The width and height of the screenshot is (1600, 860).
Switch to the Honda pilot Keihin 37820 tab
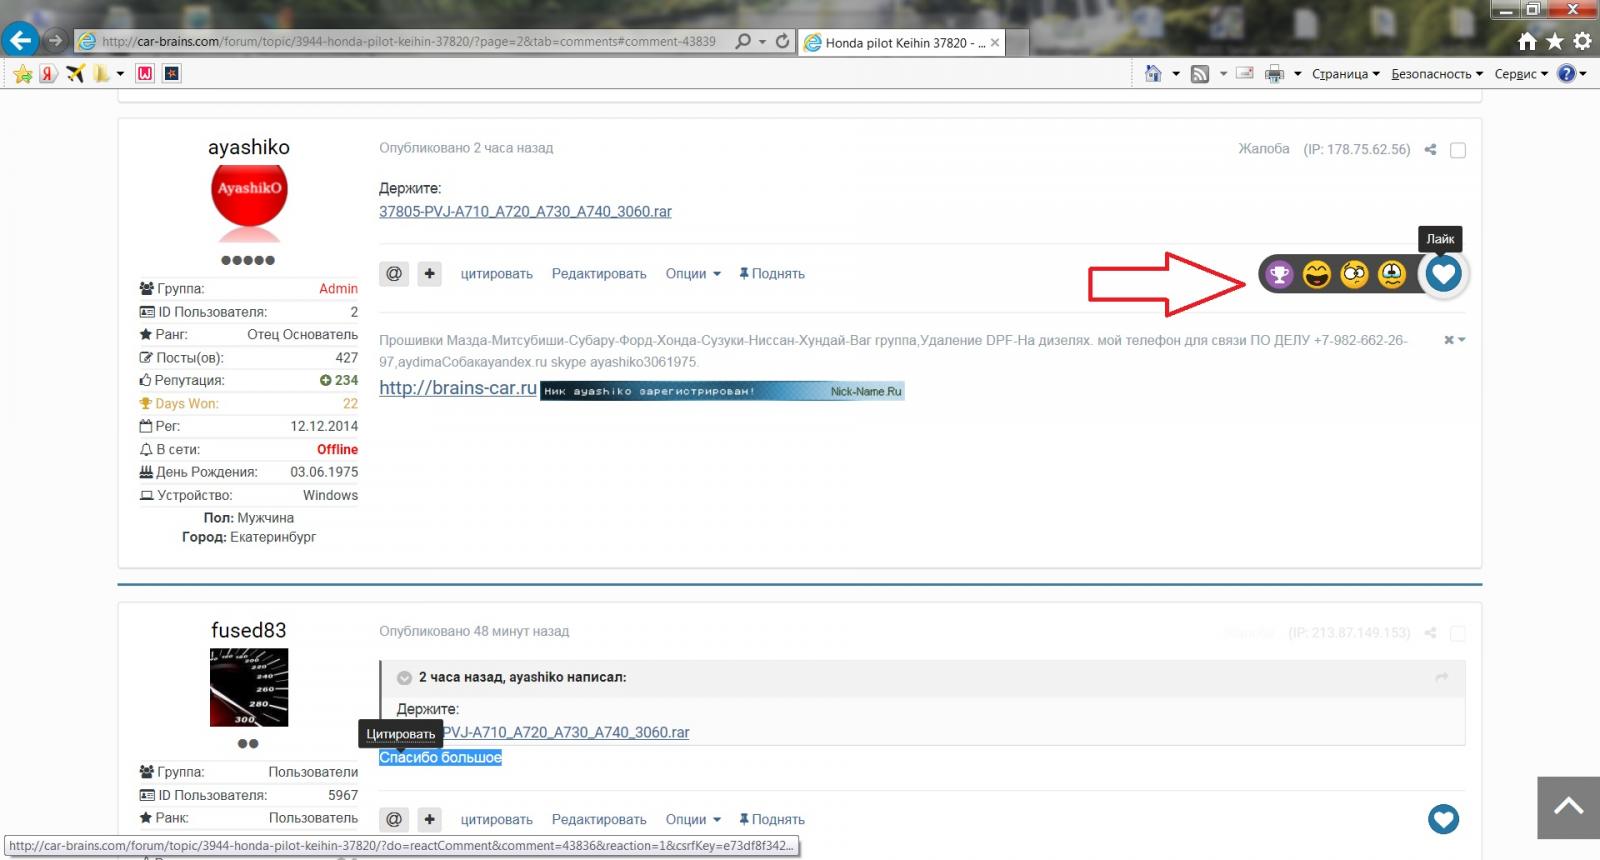pos(895,43)
